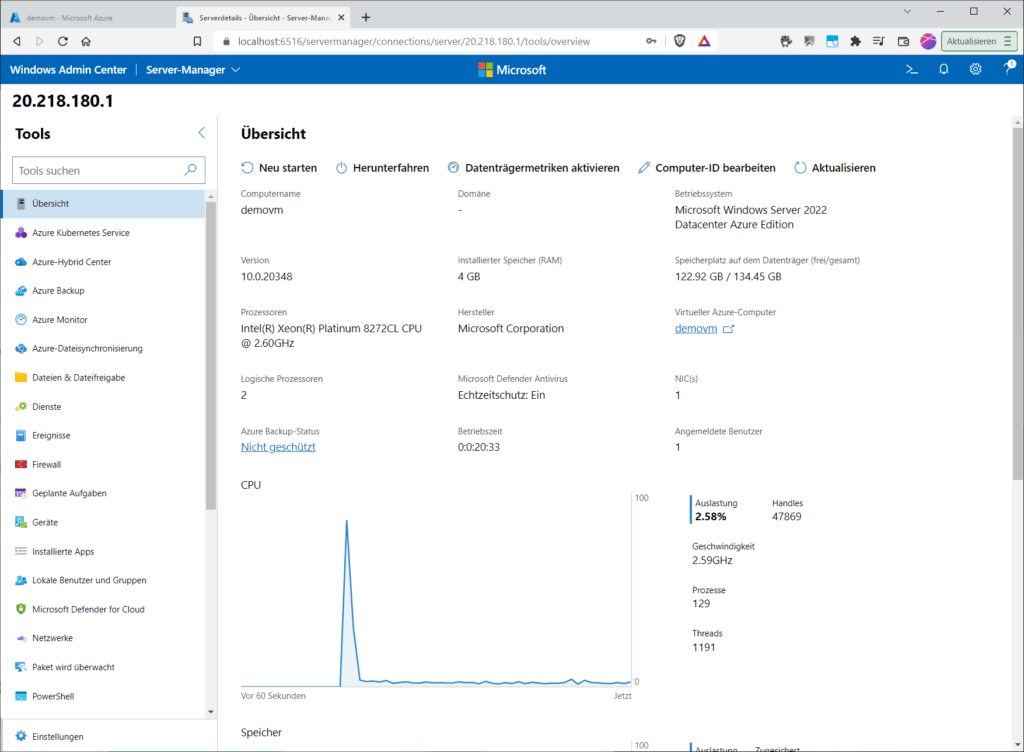Screen dimensions: 1024x752
Task: Open the browser extensions puzzle icon
Action: click(x=856, y=41)
